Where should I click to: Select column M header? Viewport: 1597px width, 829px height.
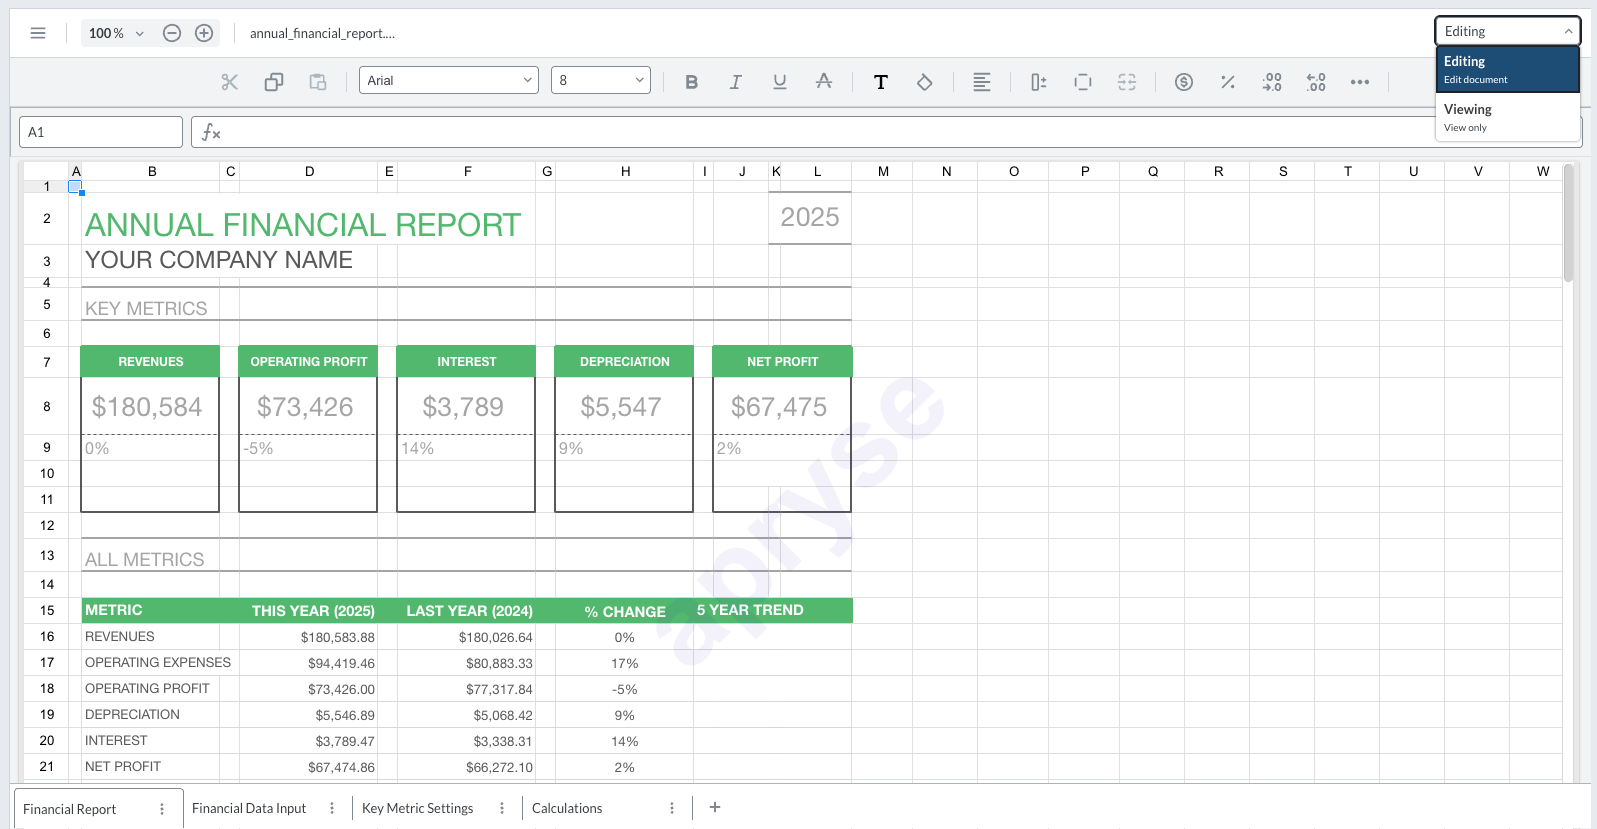point(883,171)
